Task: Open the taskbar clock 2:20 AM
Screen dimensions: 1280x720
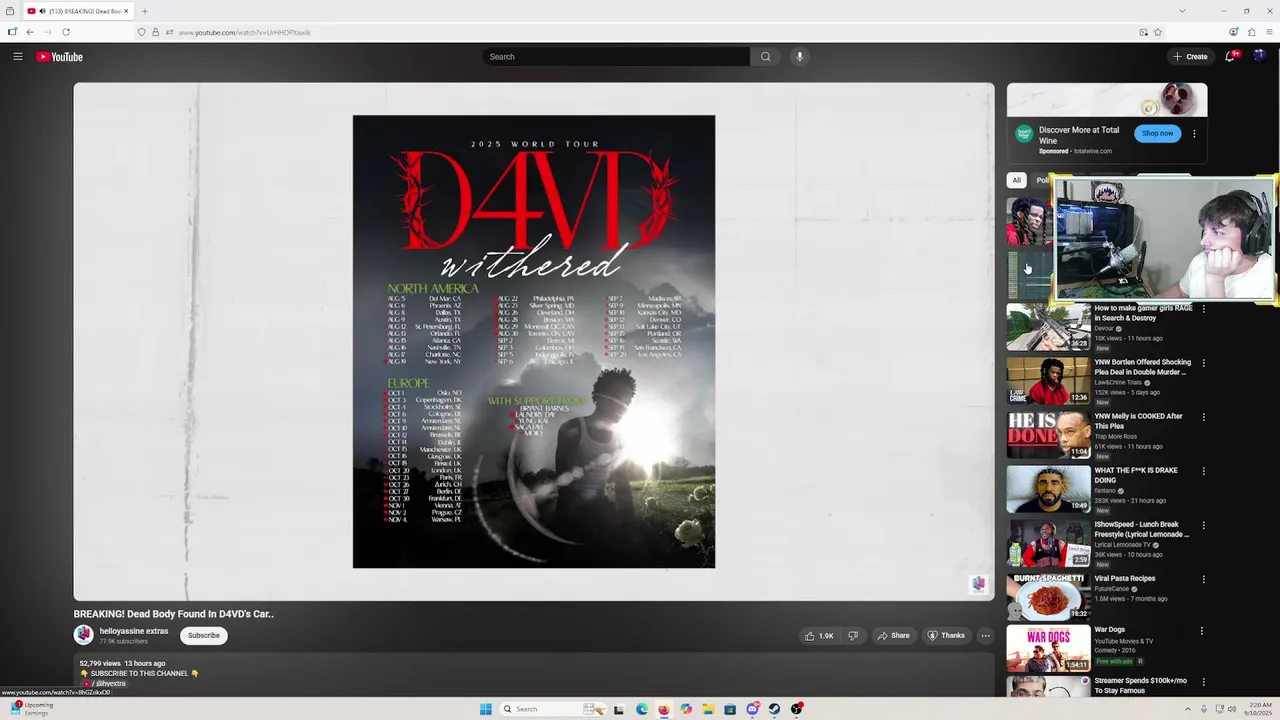Action: [x=1258, y=709]
